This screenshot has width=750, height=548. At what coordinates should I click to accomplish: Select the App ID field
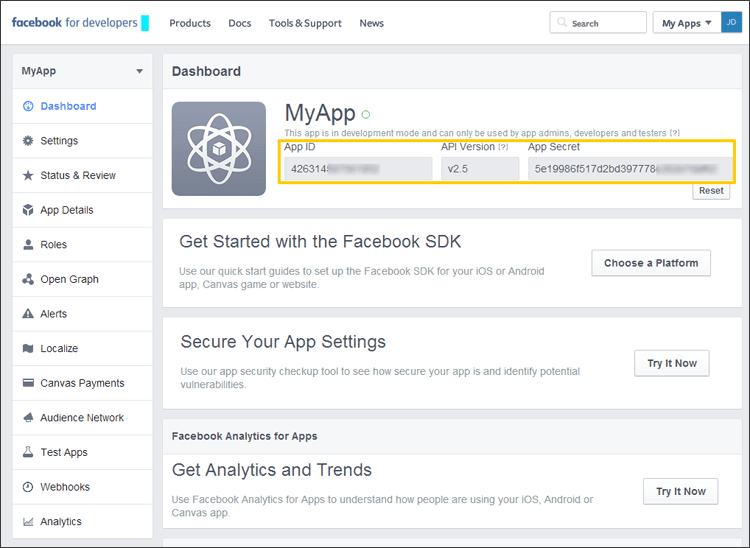[357, 169]
